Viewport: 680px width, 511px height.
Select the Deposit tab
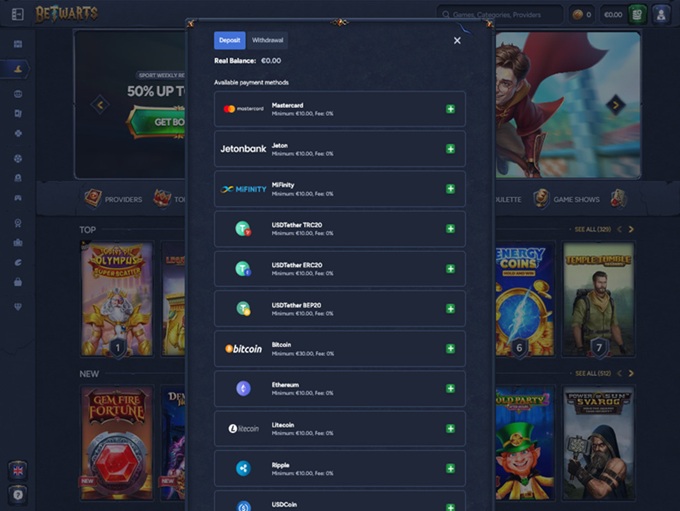click(229, 40)
